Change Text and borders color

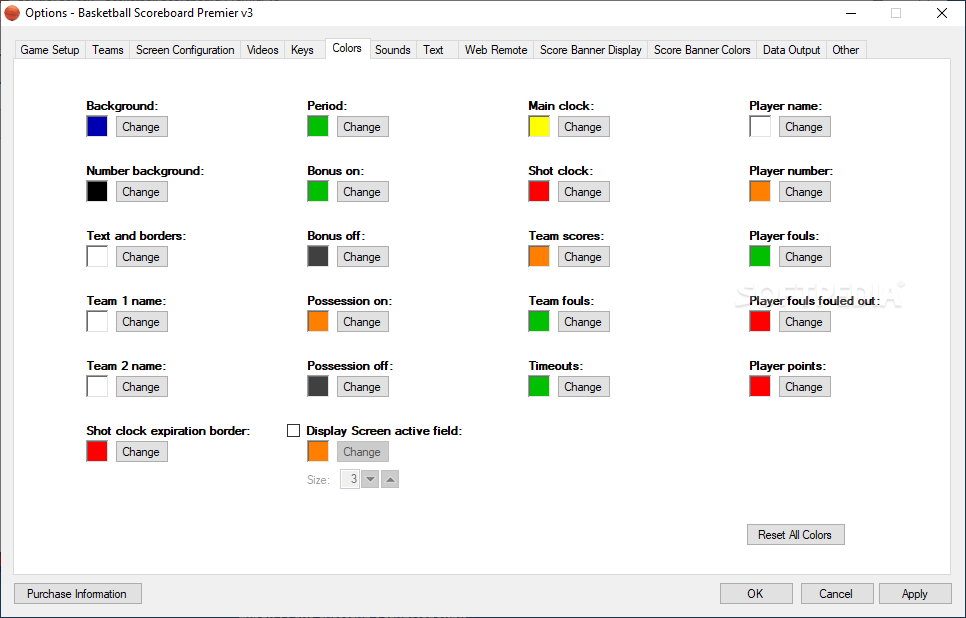click(142, 257)
